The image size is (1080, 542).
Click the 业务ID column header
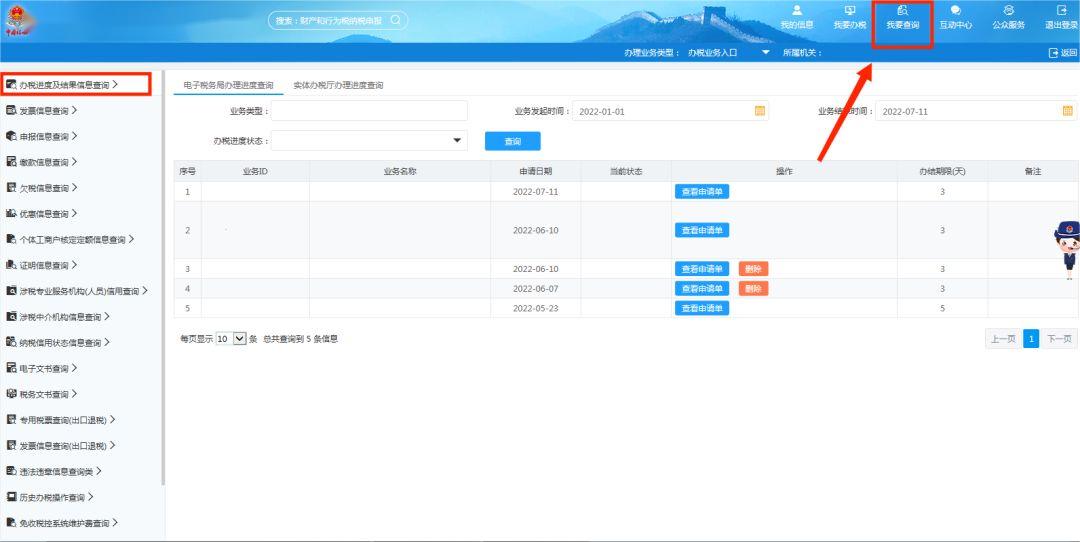pos(255,171)
